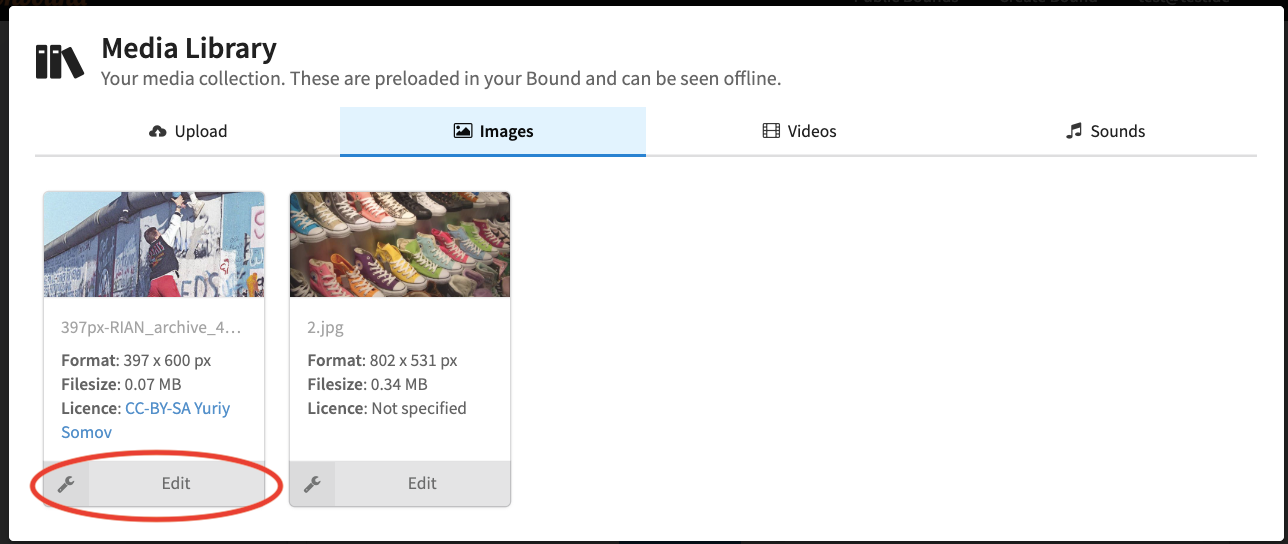Click the 'Licence: Not specified' text
1288x544 pixels.
[387, 408]
